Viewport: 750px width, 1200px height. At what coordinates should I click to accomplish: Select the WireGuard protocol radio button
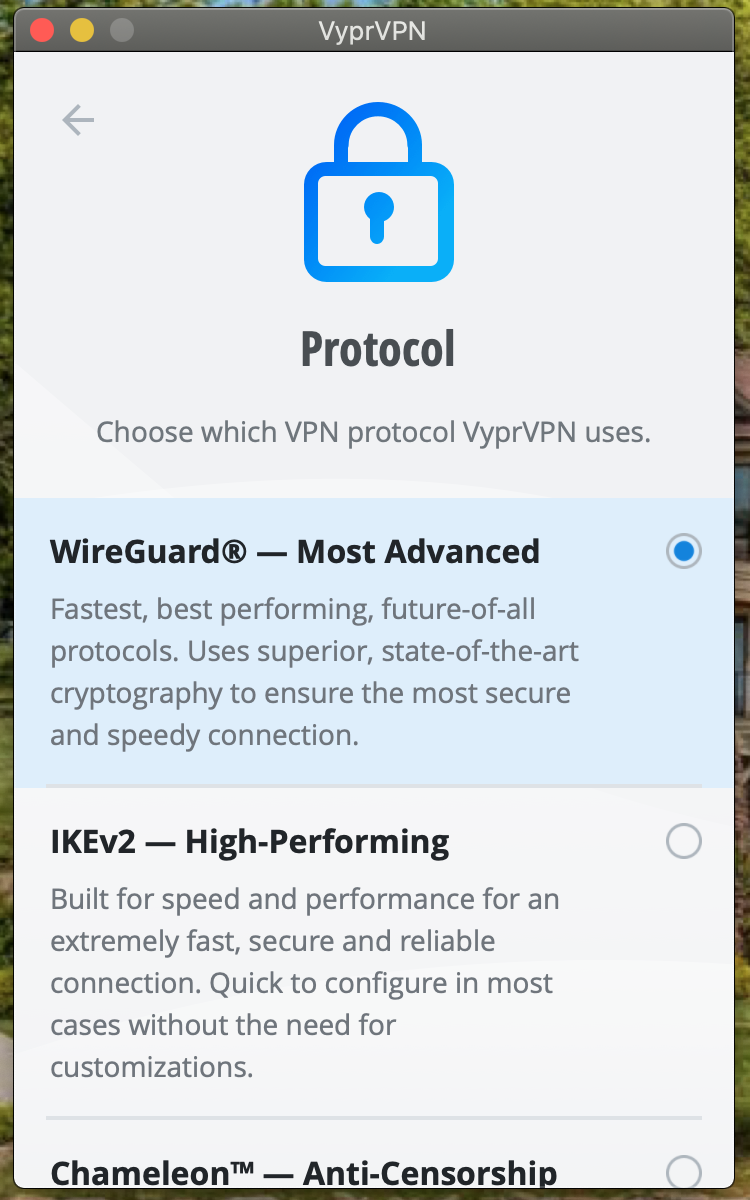click(x=684, y=551)
